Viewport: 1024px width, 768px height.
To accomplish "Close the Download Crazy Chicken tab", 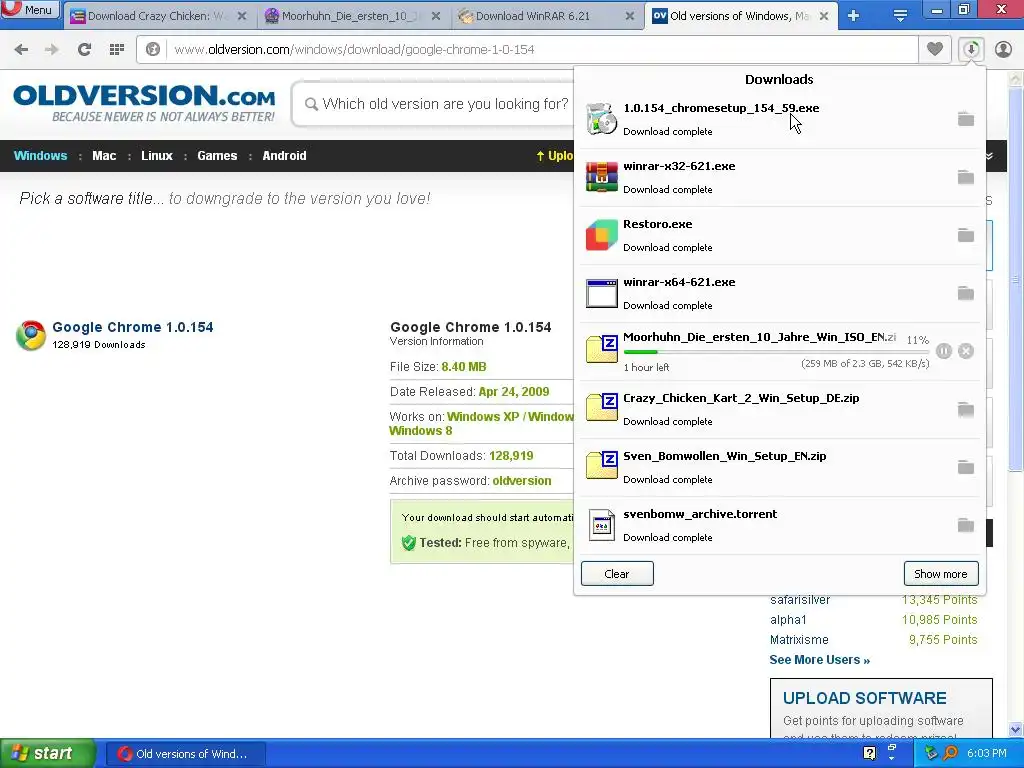I will click(x=242, y=16).
